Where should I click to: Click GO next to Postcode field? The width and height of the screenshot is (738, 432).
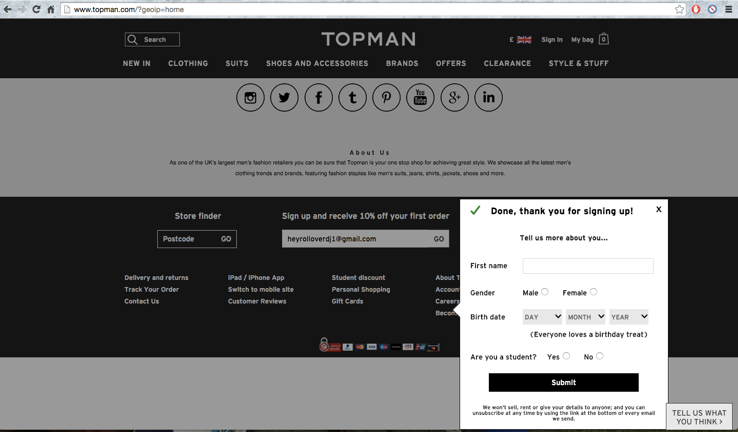point(226,239)
